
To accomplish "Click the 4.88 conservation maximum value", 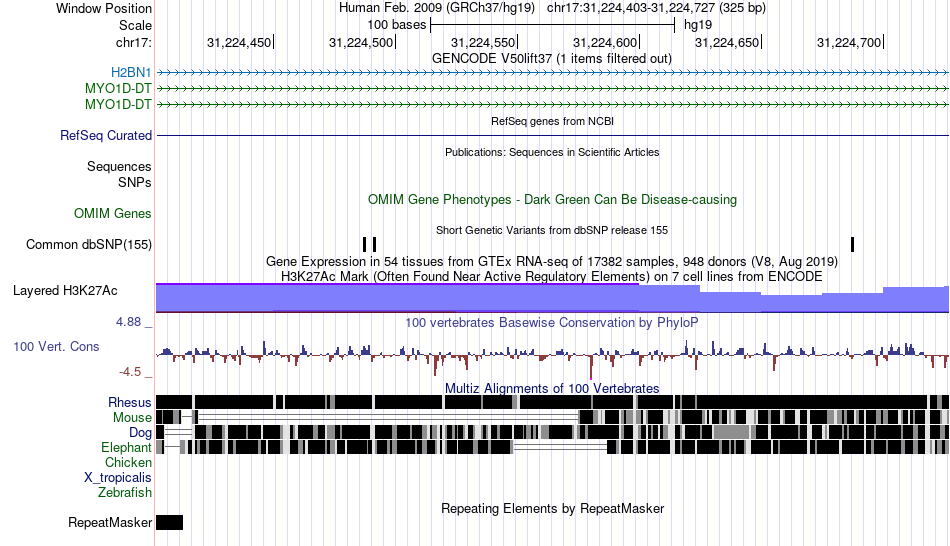I will [x=128, y=322].
